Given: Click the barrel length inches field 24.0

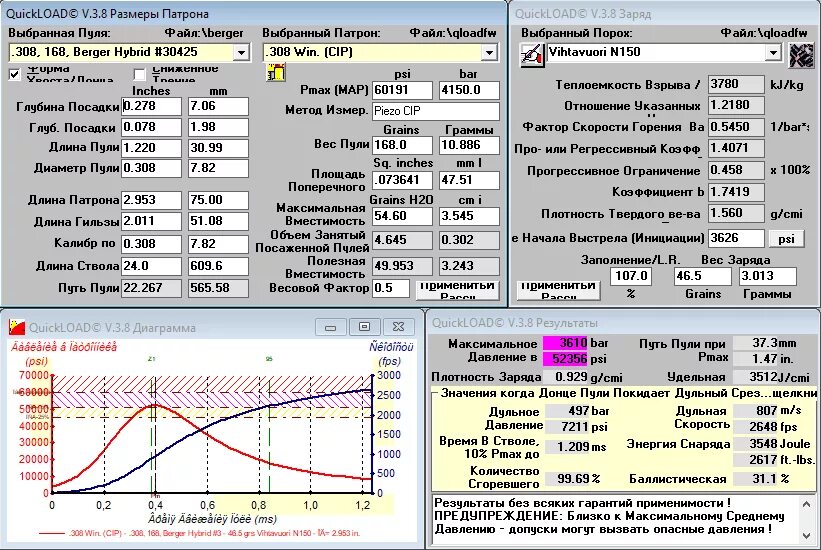Looking at the screenshot, I should [151, 266].
